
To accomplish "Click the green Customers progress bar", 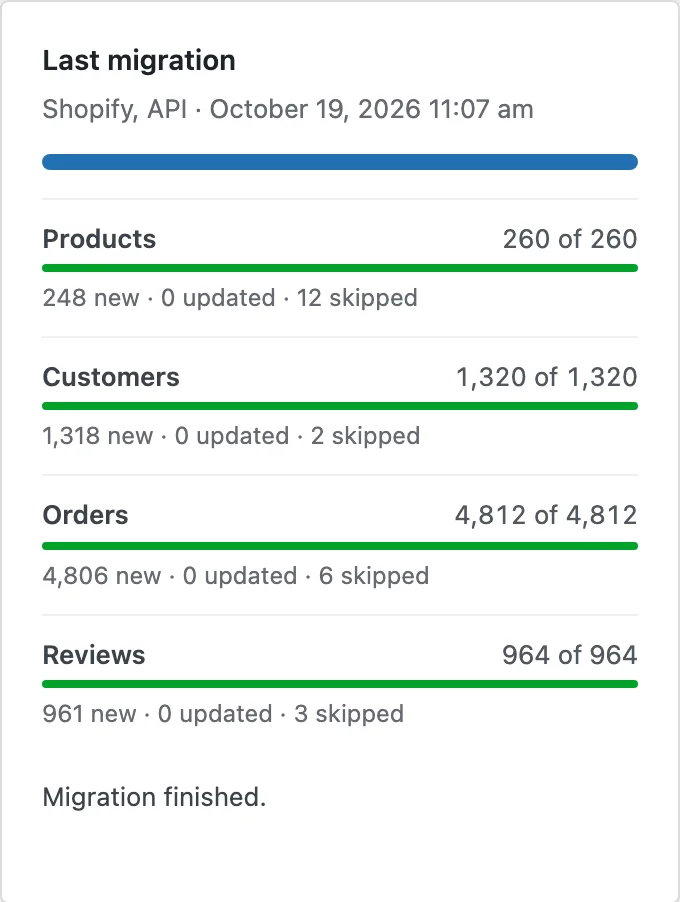I will (x=340, y=406).
